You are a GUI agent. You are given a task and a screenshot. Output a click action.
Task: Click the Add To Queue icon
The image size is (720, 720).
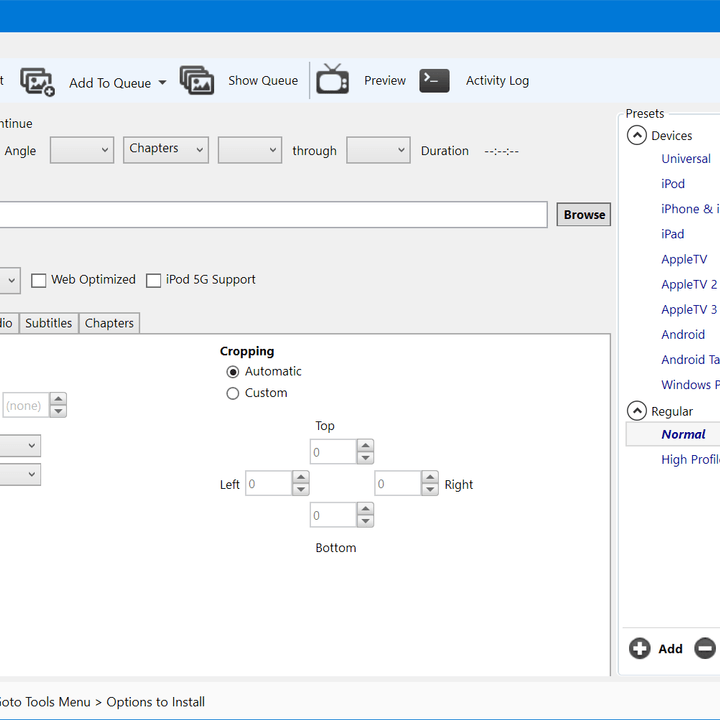coord(37,82)
